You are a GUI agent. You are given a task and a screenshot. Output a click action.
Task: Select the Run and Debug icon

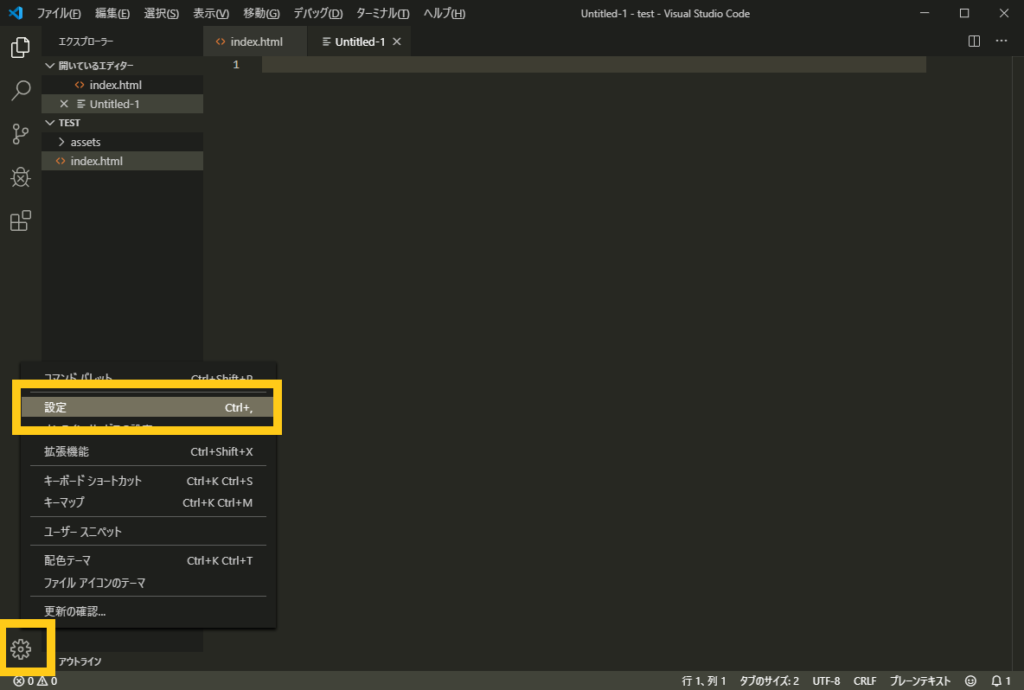point(20,177)
